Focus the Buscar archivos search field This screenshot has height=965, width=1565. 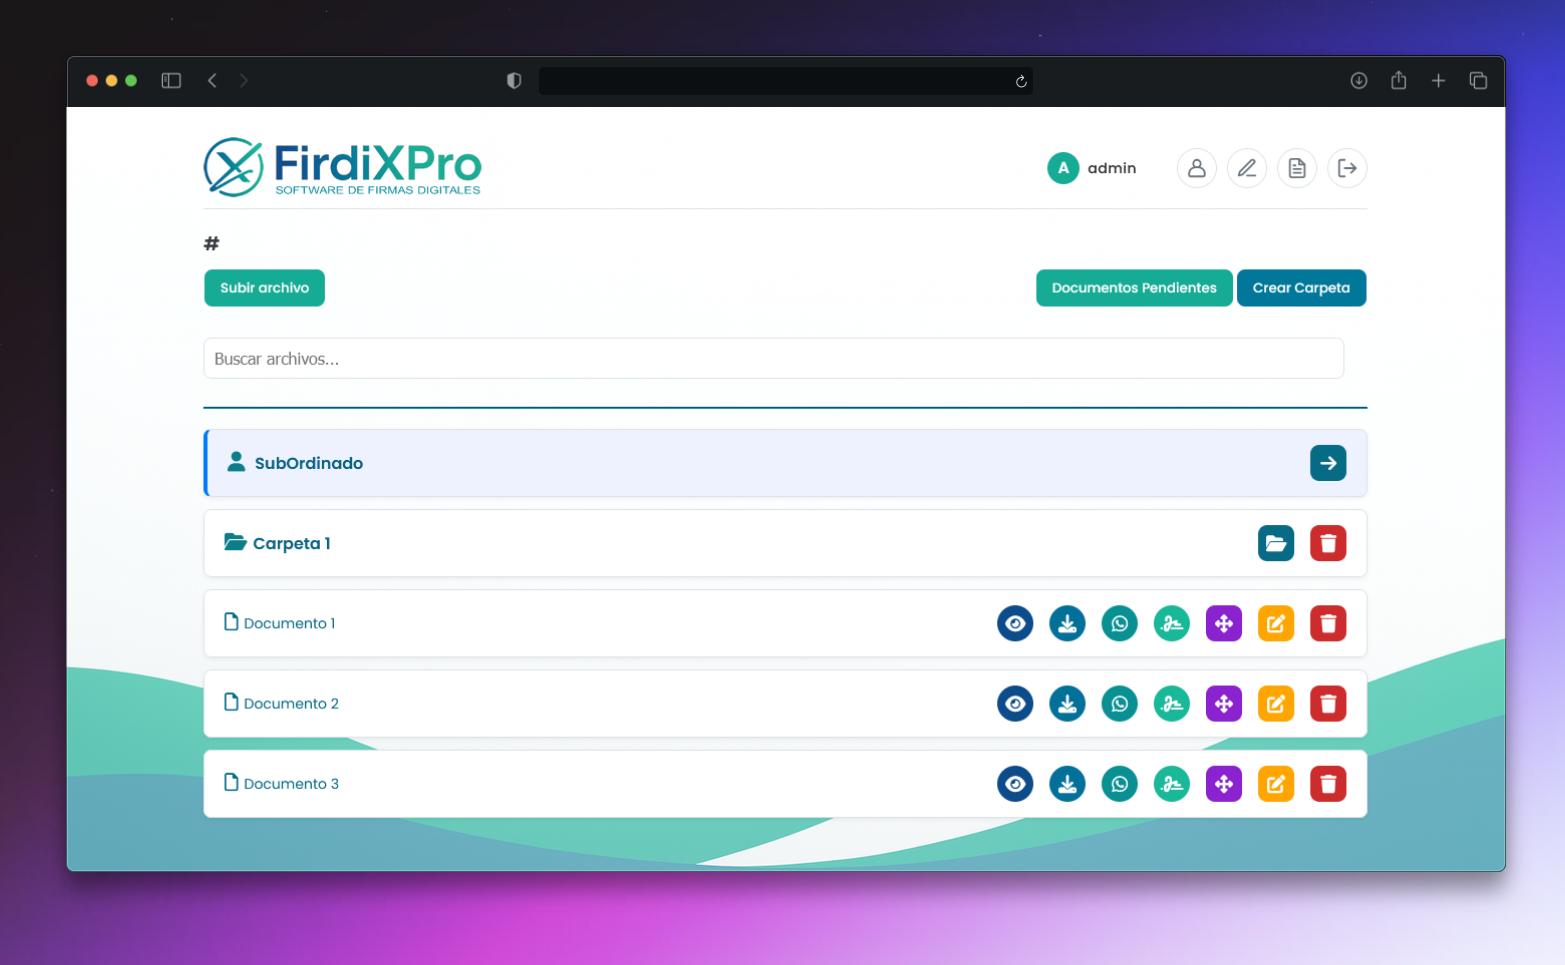[x=773, y=359]
